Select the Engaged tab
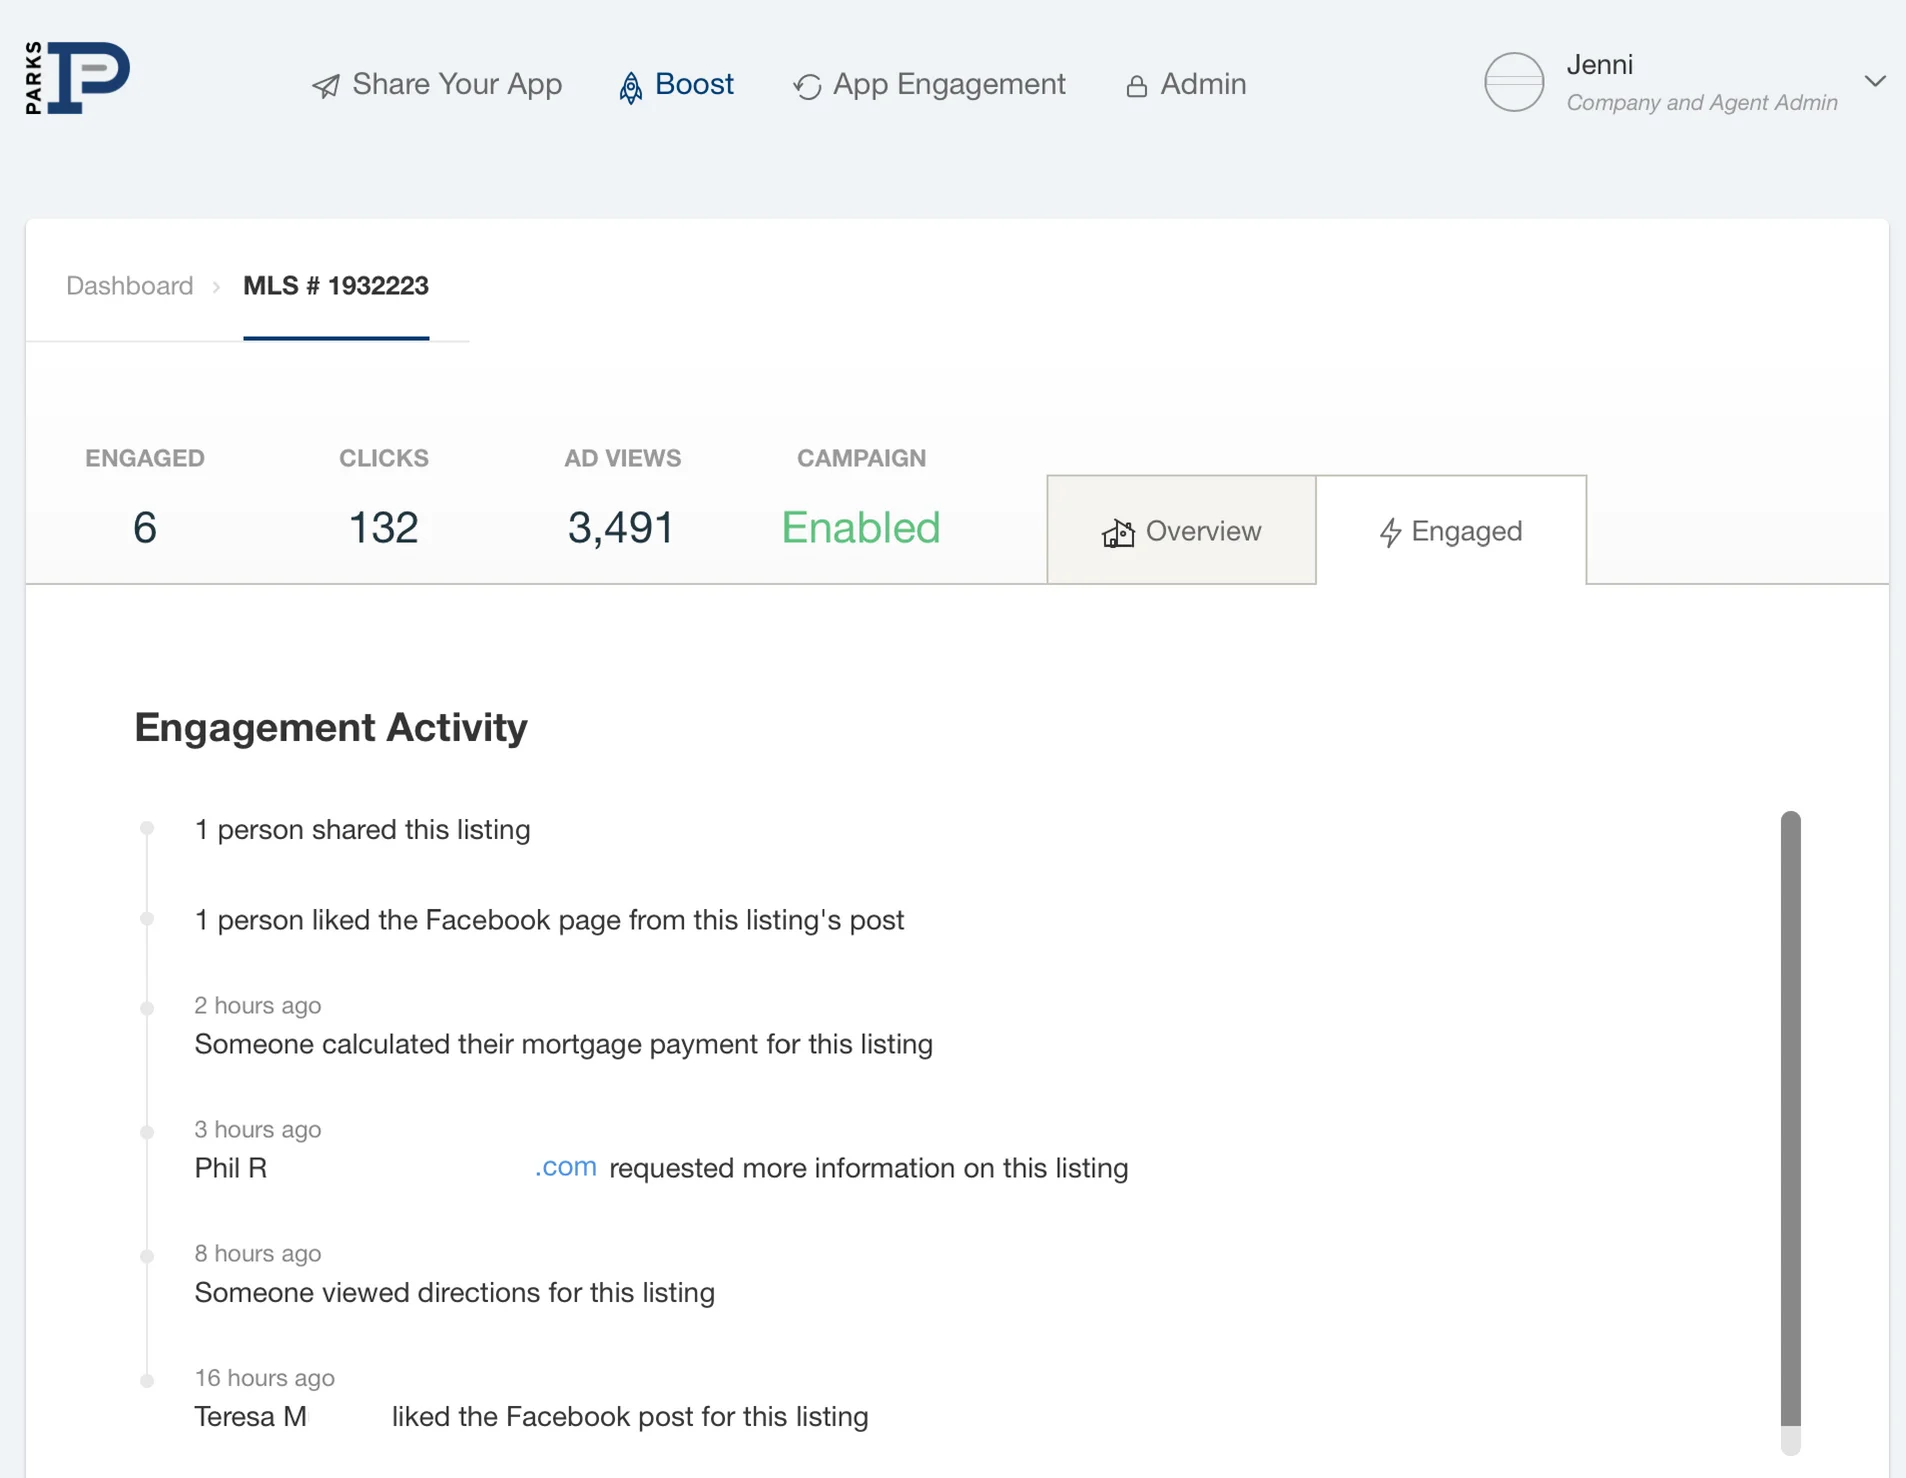 pos(1451,530)
